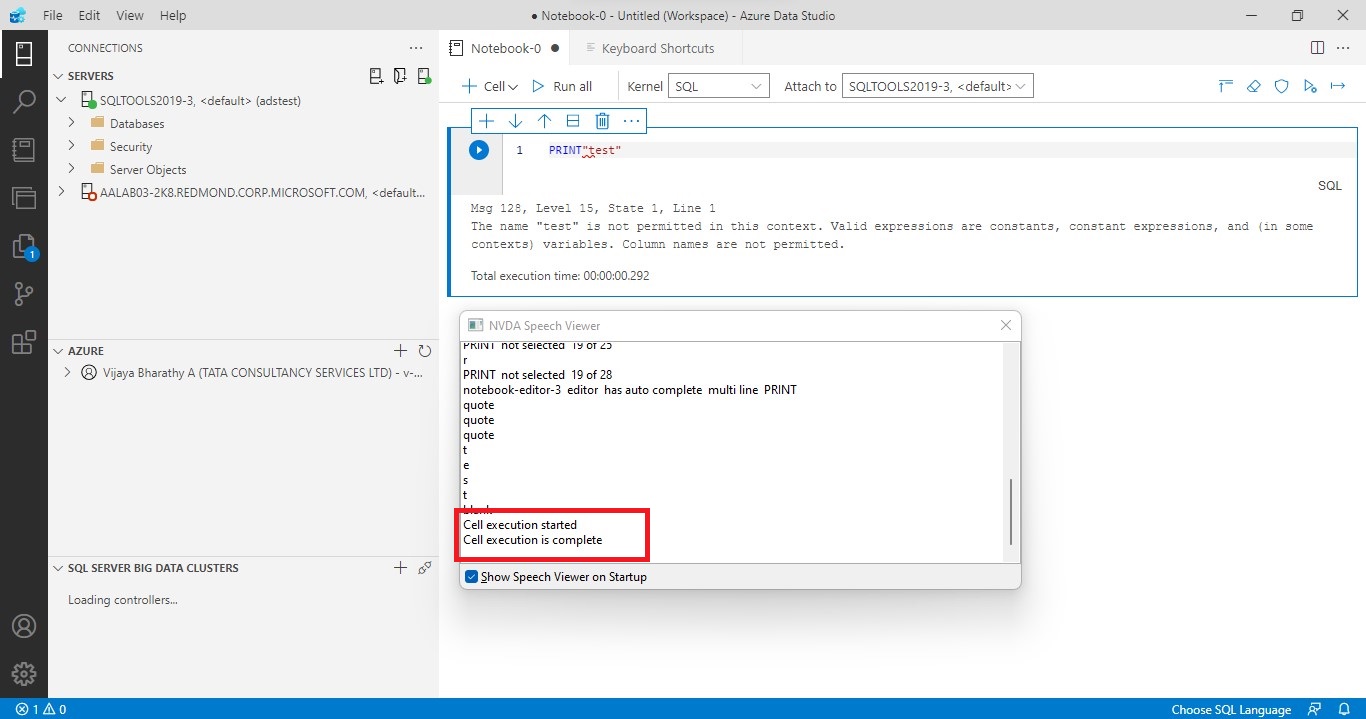Screen dimensions: 1366x719
Task: Click Choose SQL Language in the status bar
Action: (x=1231, y=709)
